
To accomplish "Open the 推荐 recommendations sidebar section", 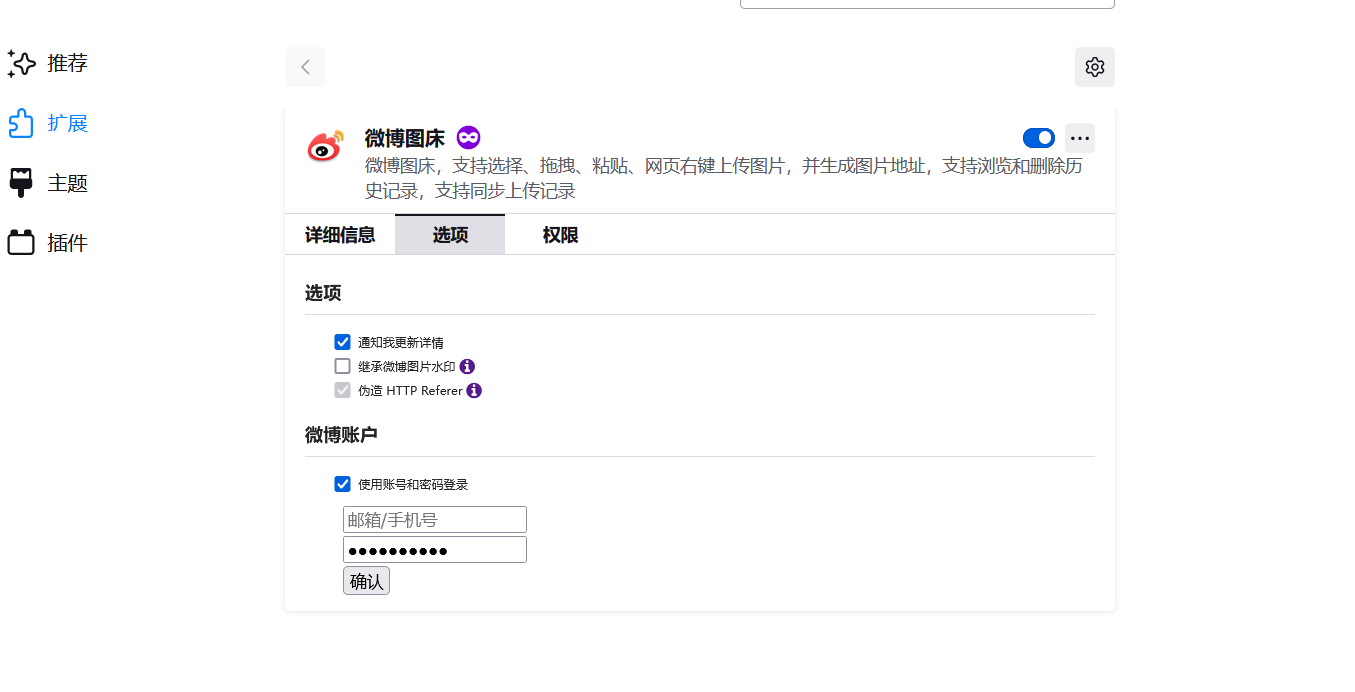I will [48, 64].
